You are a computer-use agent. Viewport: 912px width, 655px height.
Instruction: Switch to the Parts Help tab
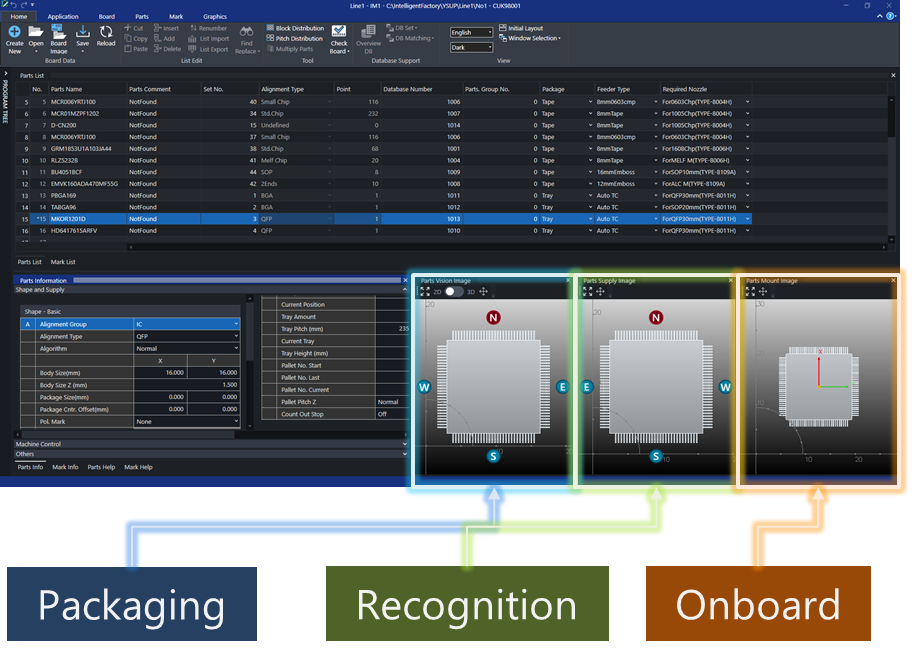(101, 467)
